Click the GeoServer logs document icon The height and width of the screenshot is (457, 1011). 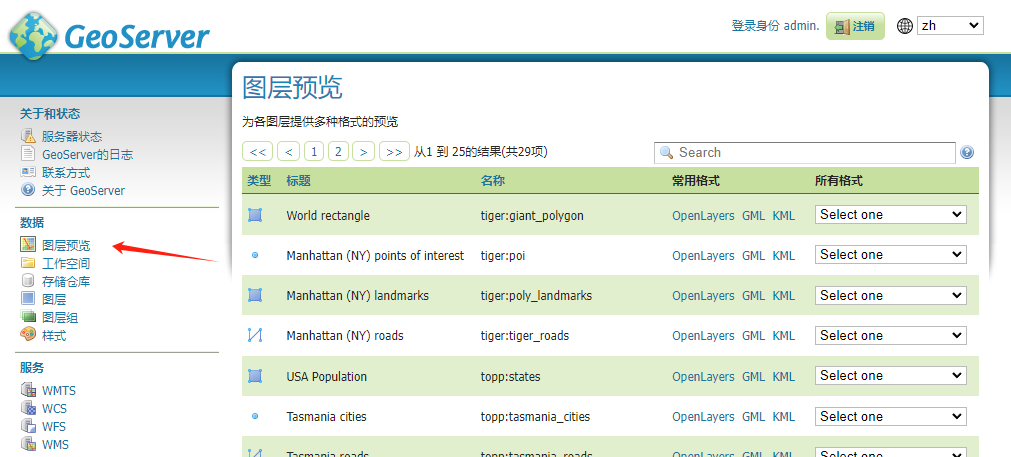click(x=28, y=154)
